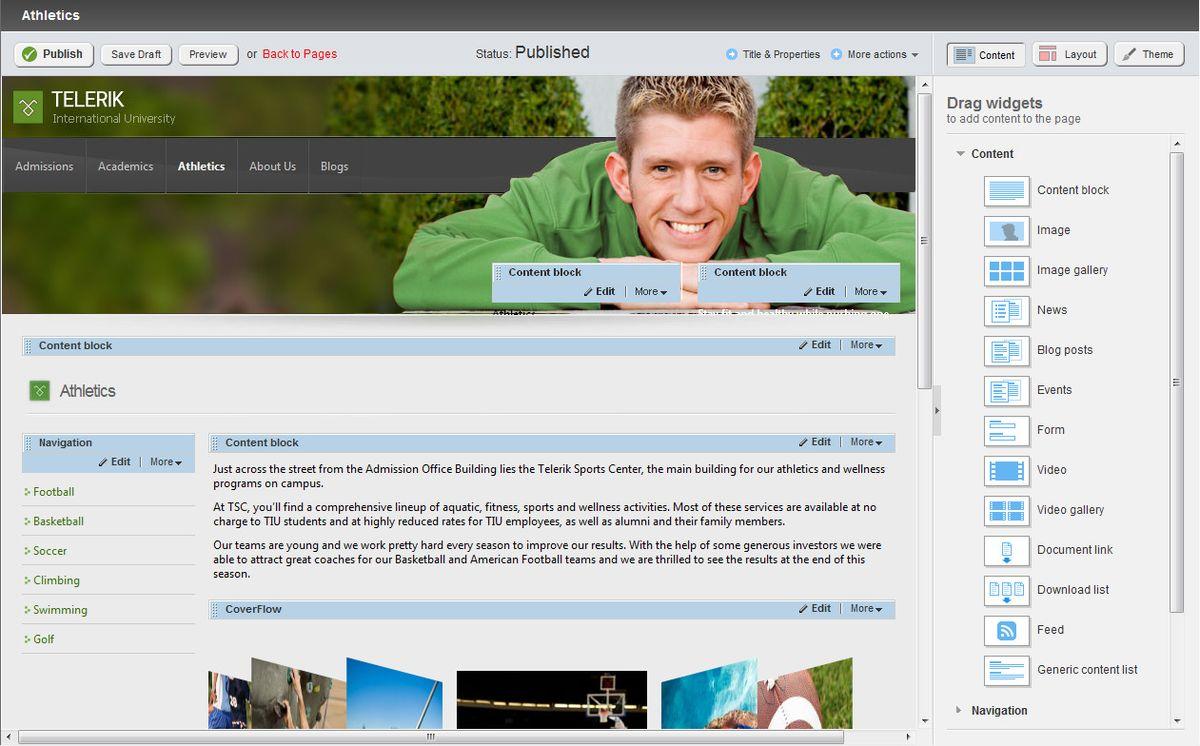Open More menu of main text Content block
The width and height of the screenshot is (1200, 746).
[866, 442]
